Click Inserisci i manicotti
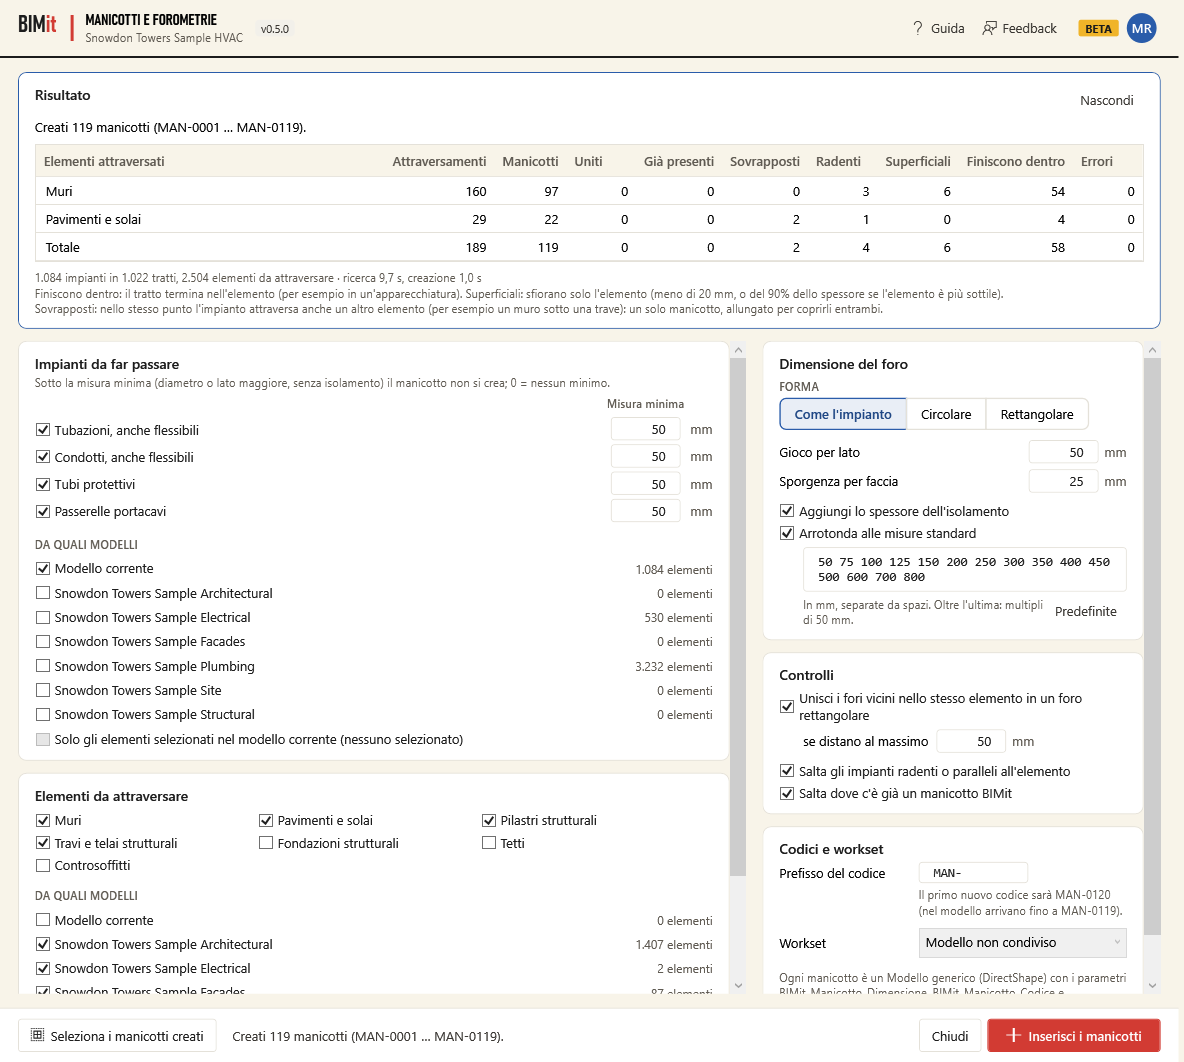Viewport: 1184px width, 1062px height. [x=1073, y=1036]
